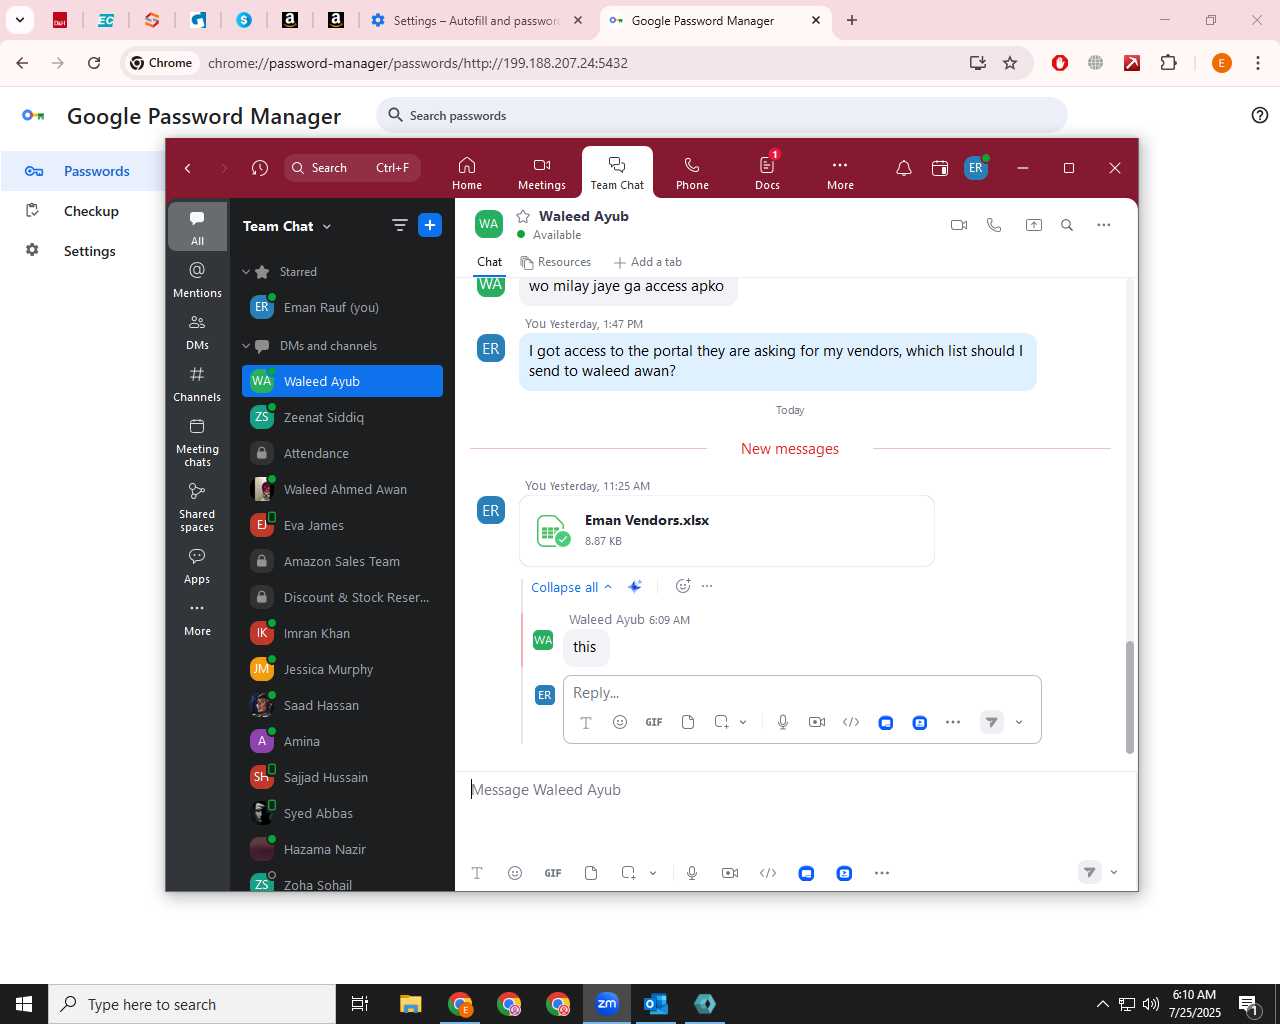Click AI companion sparkle on thread
1280x1024 pixels.
(635, 587)
